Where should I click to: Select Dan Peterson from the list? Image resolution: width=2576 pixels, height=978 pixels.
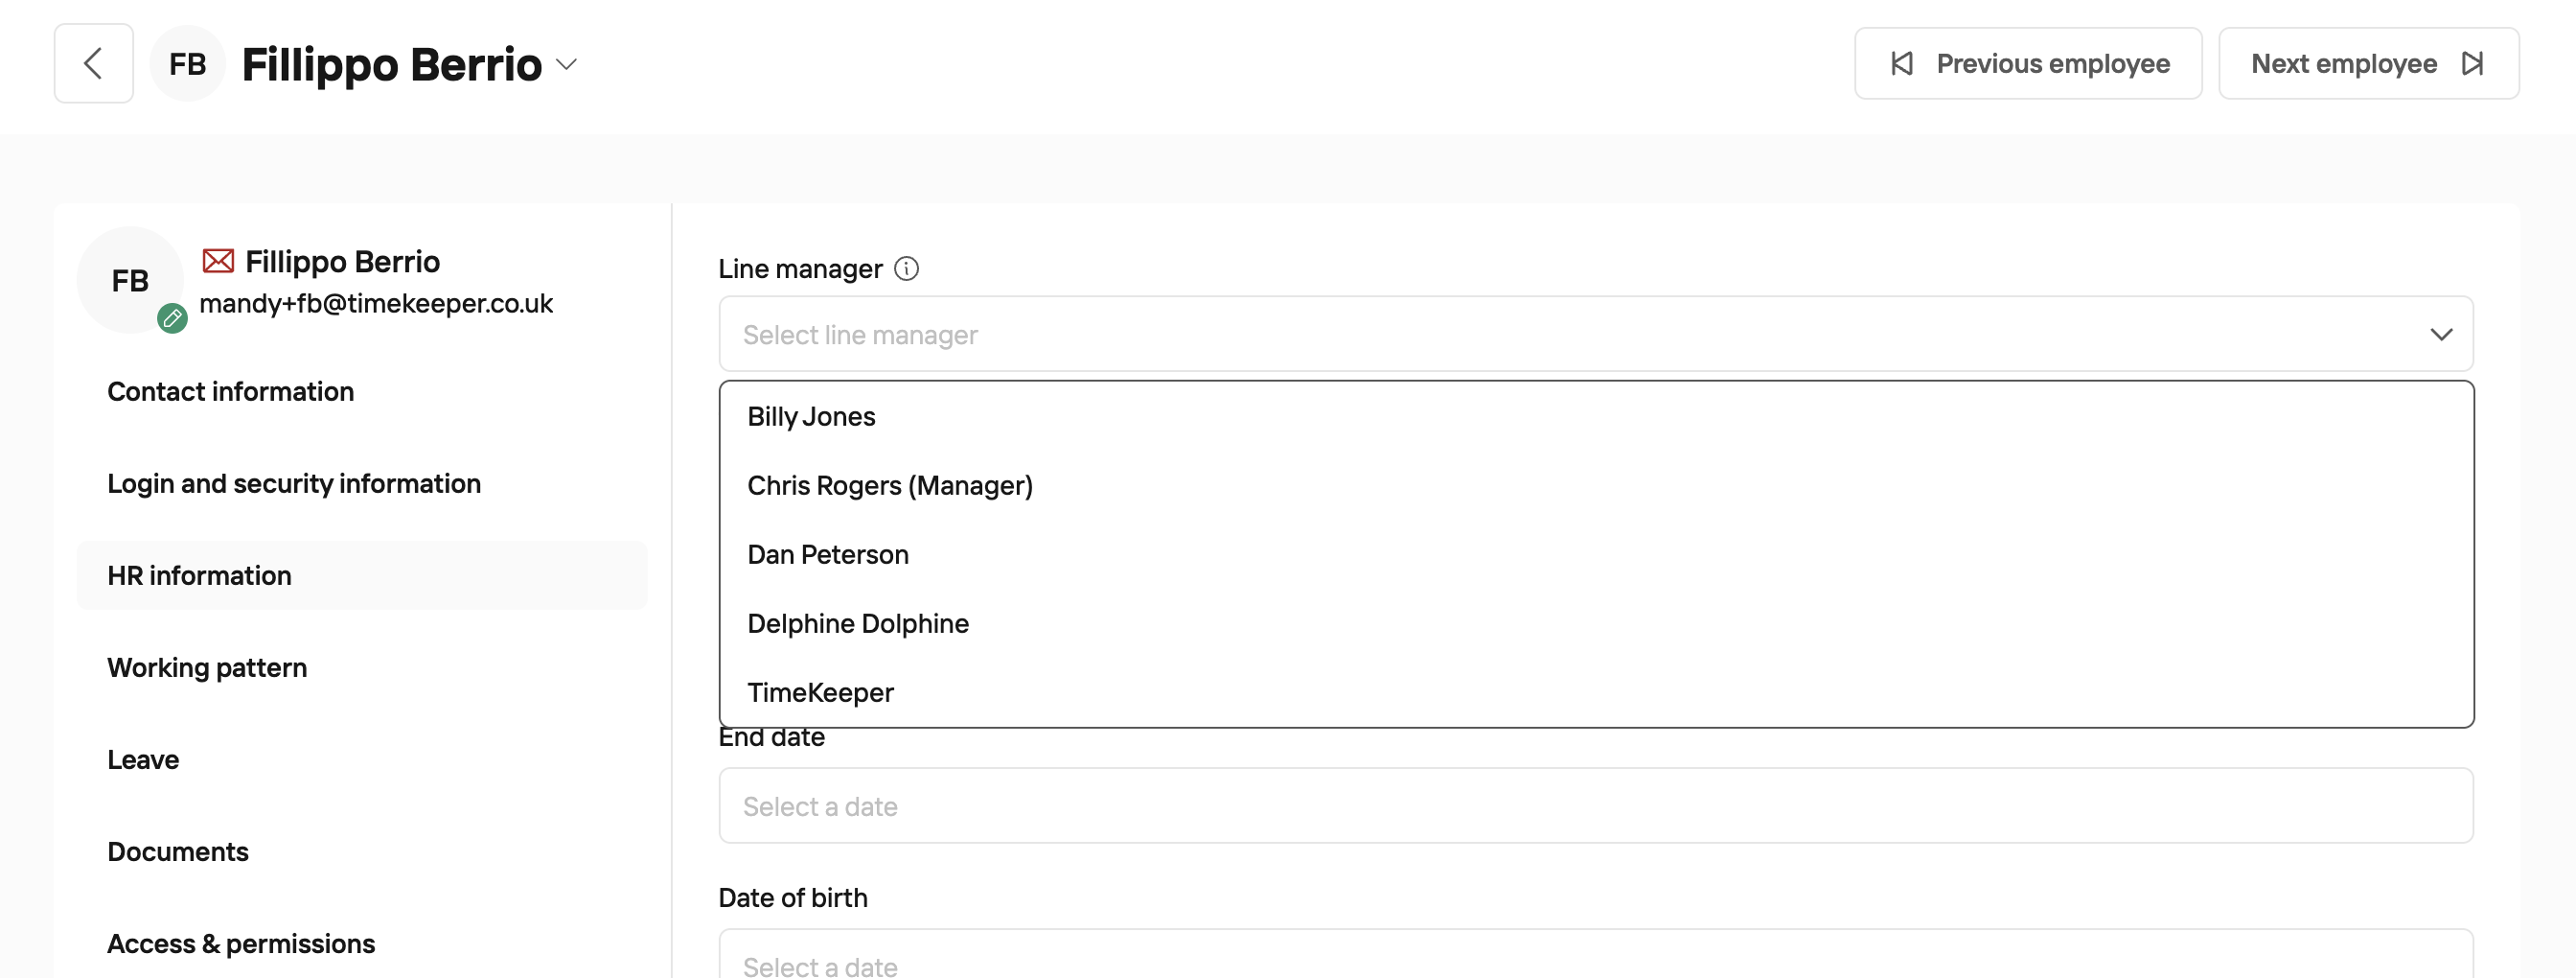[x=1595, y=554]
